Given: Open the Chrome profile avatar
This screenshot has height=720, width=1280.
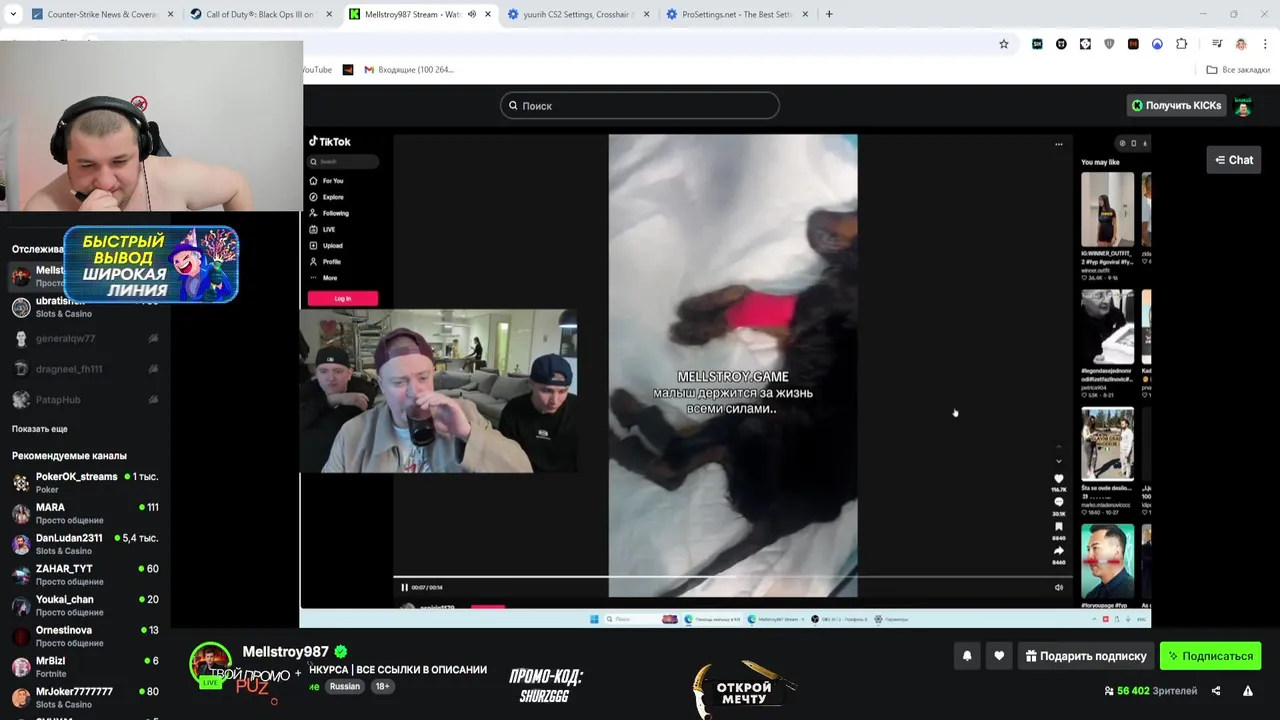Looking at the screenshot, I should [x=1241, y=44].
